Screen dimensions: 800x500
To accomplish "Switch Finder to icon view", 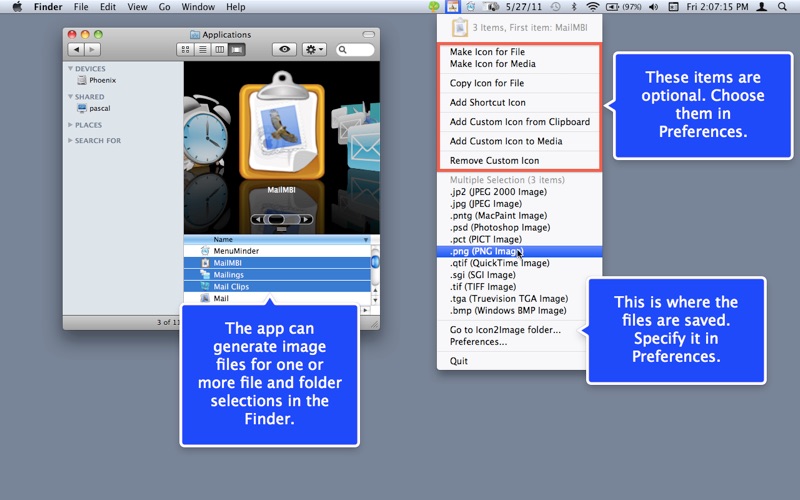I will click(x=185, y=49).
